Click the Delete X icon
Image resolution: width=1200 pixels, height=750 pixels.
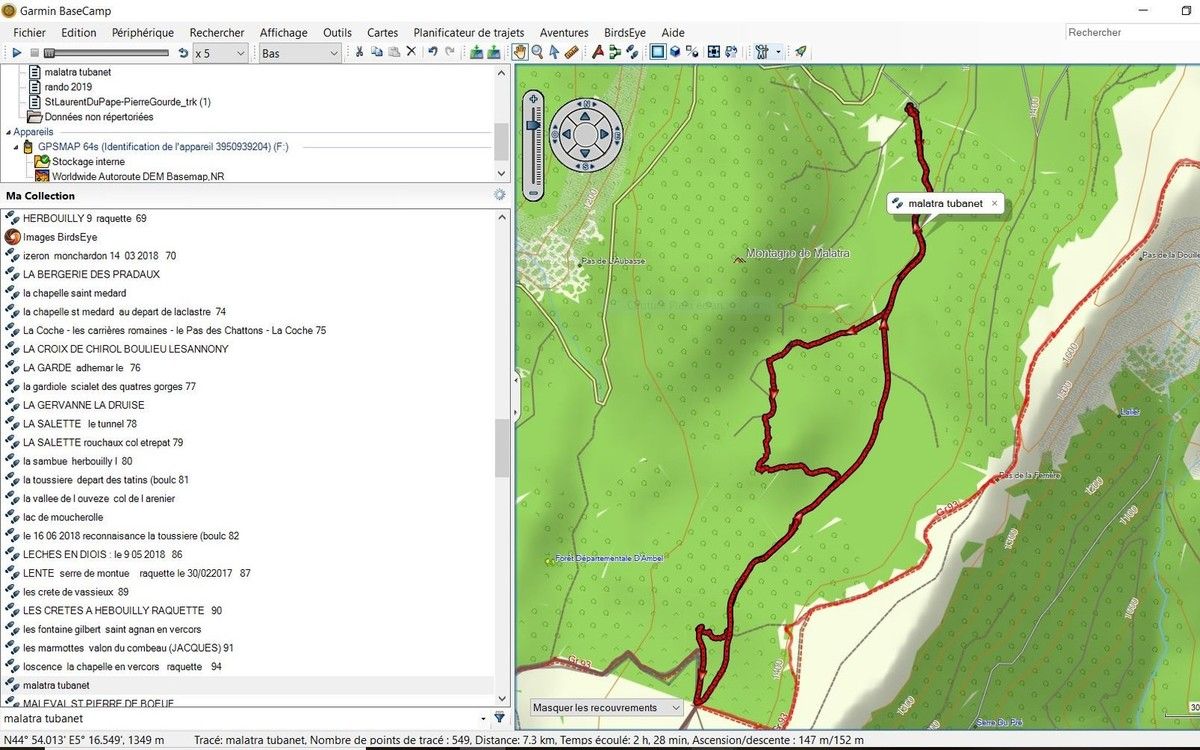pos(411,53)
